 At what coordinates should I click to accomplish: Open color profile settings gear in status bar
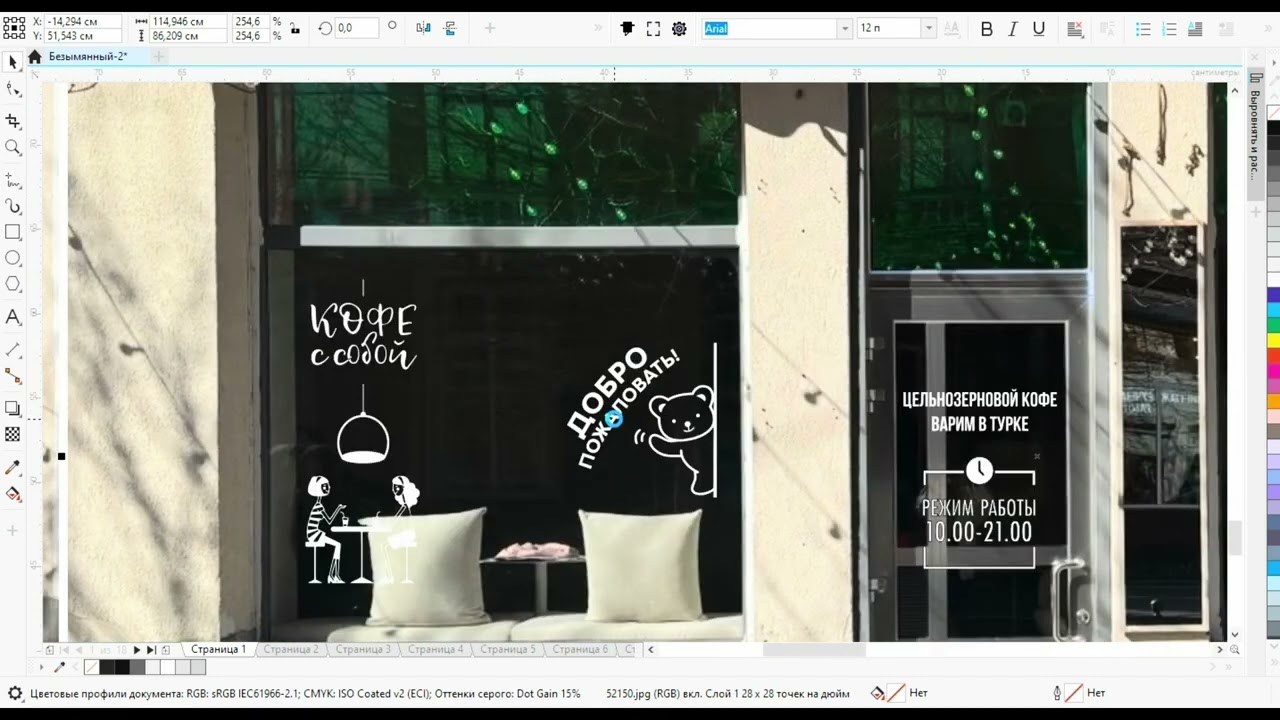(15, 693)
